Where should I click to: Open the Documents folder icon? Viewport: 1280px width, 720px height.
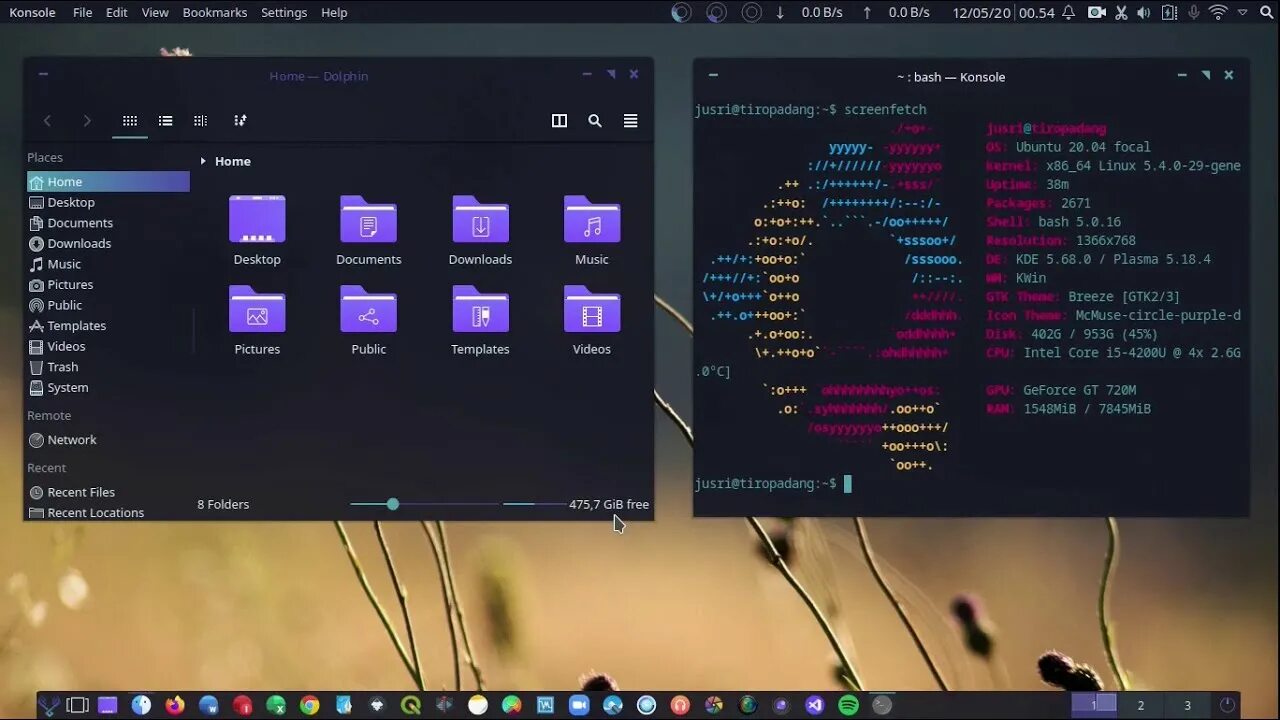(x=369, y=219)
